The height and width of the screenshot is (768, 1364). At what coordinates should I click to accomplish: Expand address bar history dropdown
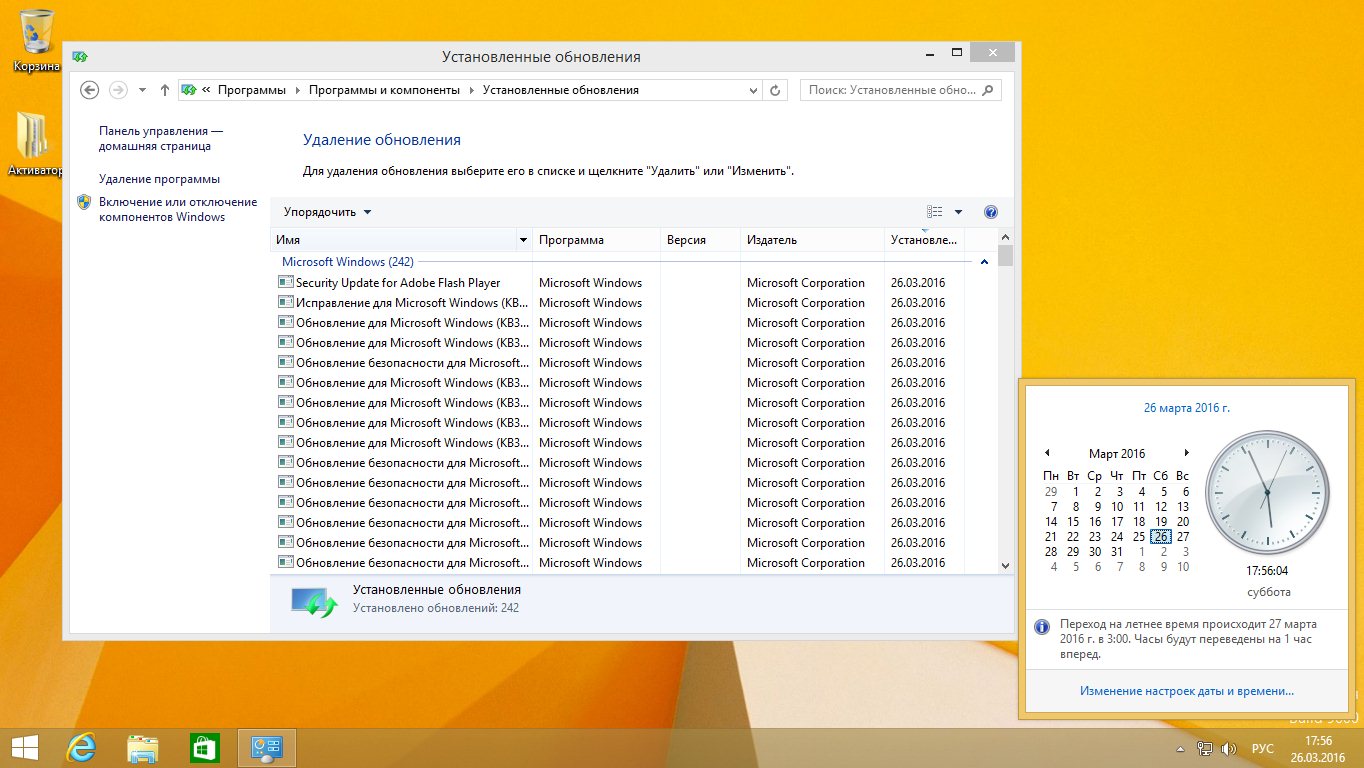754,90
